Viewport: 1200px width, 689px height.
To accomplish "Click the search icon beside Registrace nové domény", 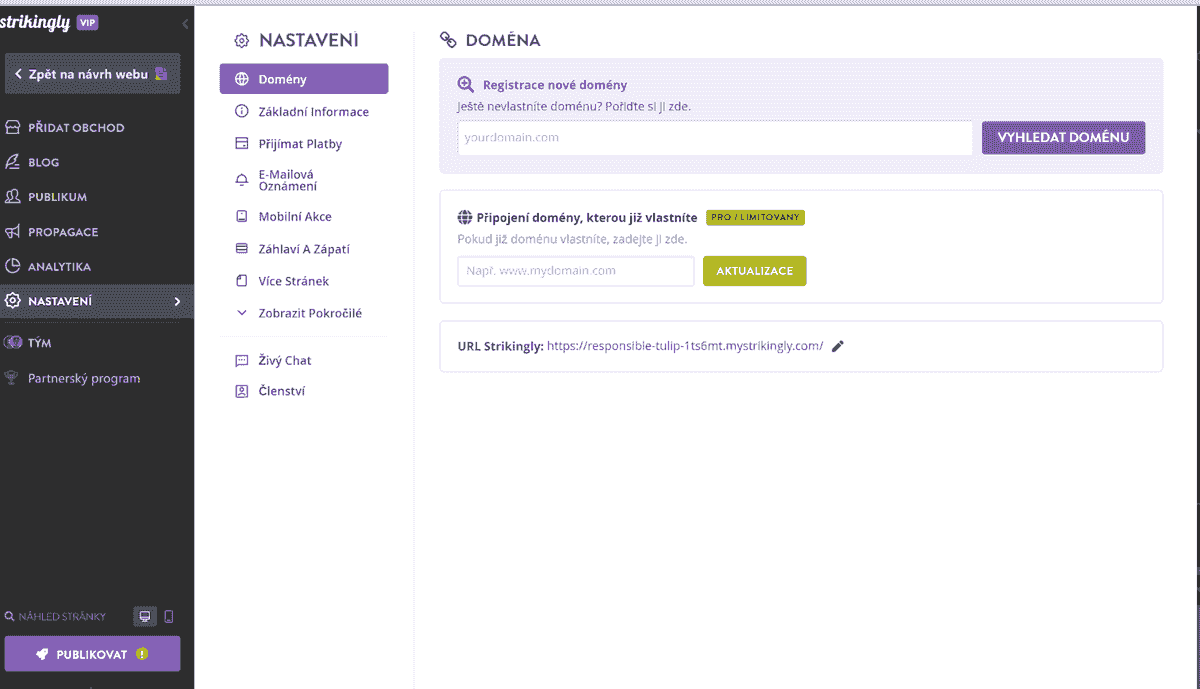I will pyautogui.click(x=466, y=85).
